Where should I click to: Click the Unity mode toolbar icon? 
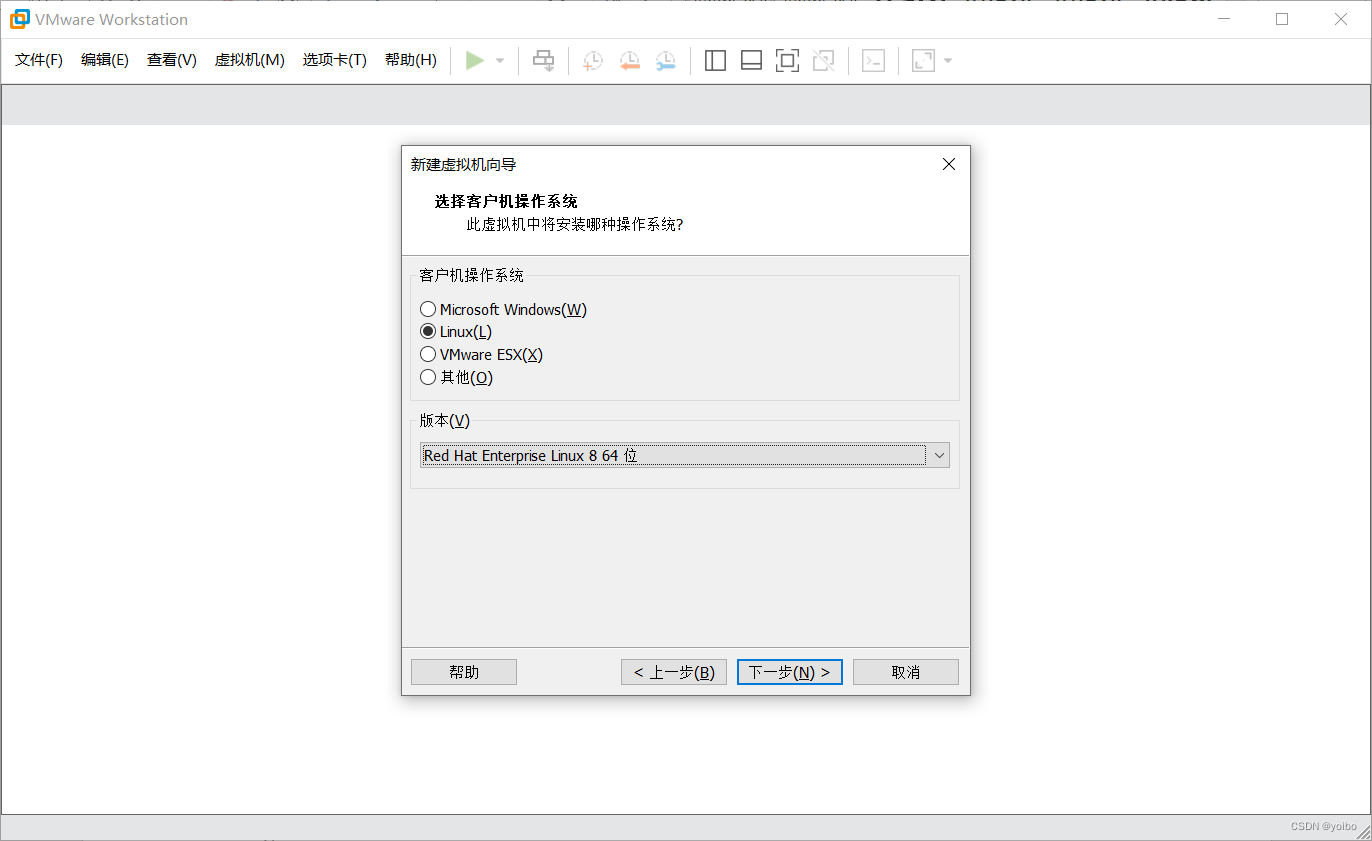tap(823, 61)
